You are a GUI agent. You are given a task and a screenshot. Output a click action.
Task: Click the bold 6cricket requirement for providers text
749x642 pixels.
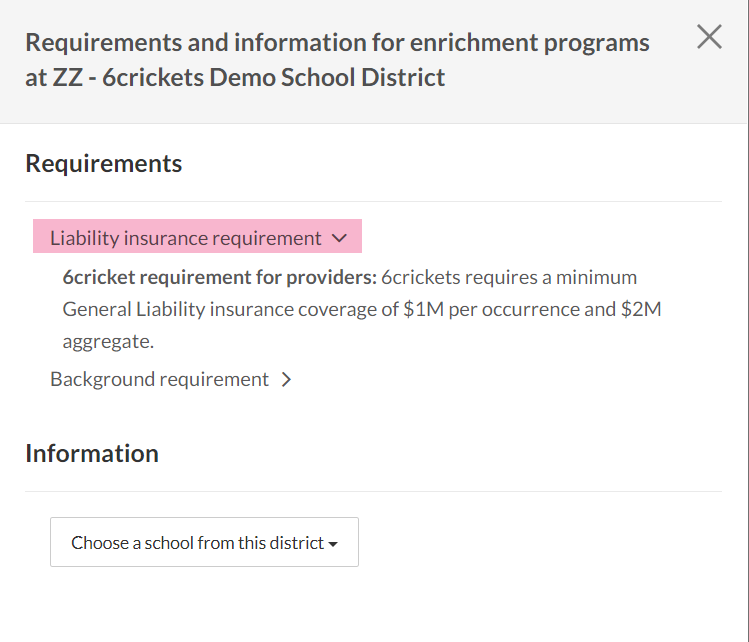click(x=219, y=277)
